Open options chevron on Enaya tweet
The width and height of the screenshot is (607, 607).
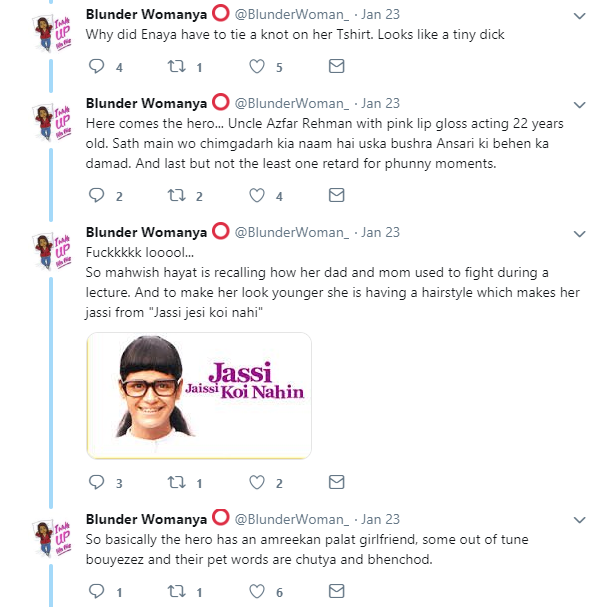tap(579, 16)
